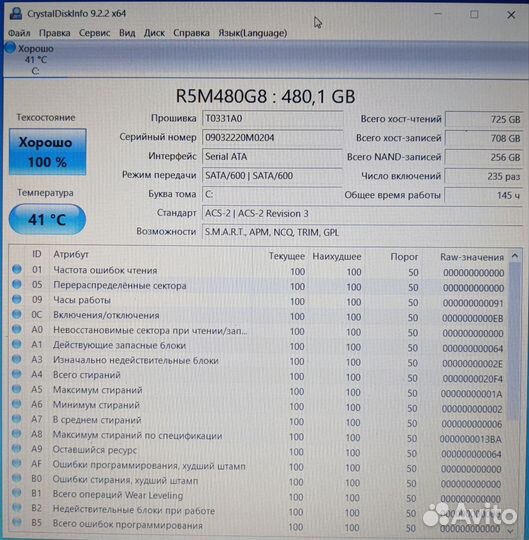Open the Язык(Language) menu

tap(253, 33)
